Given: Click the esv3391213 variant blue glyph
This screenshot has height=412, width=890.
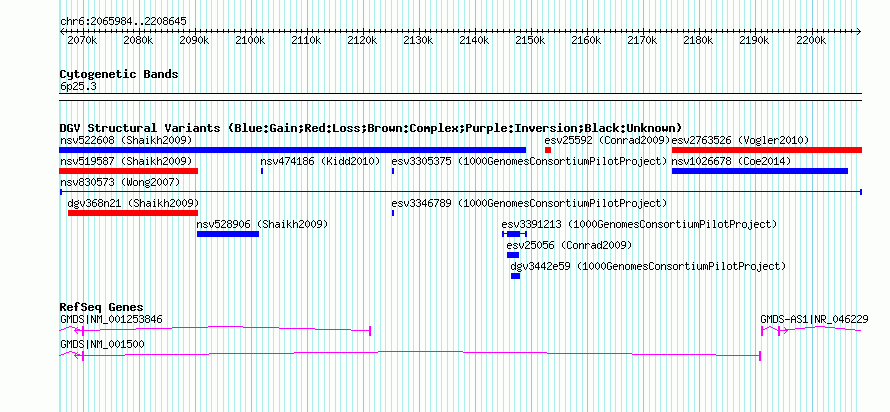Looking at the screenshot, I should coord(515,234).
